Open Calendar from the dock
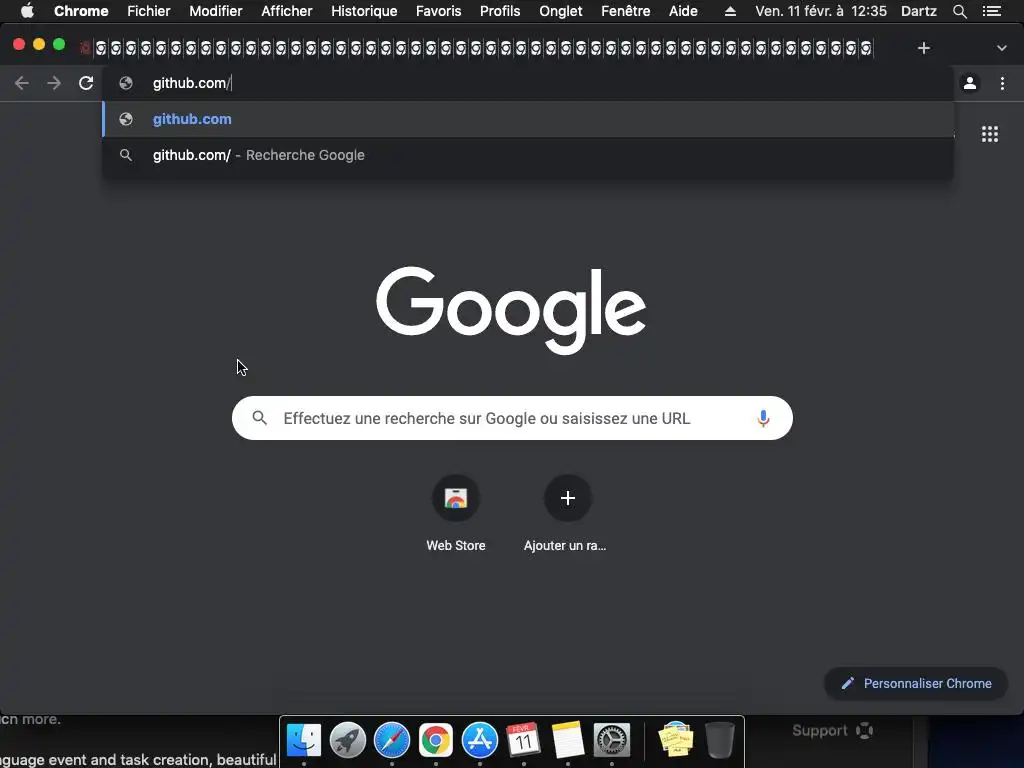 point(524,740)
